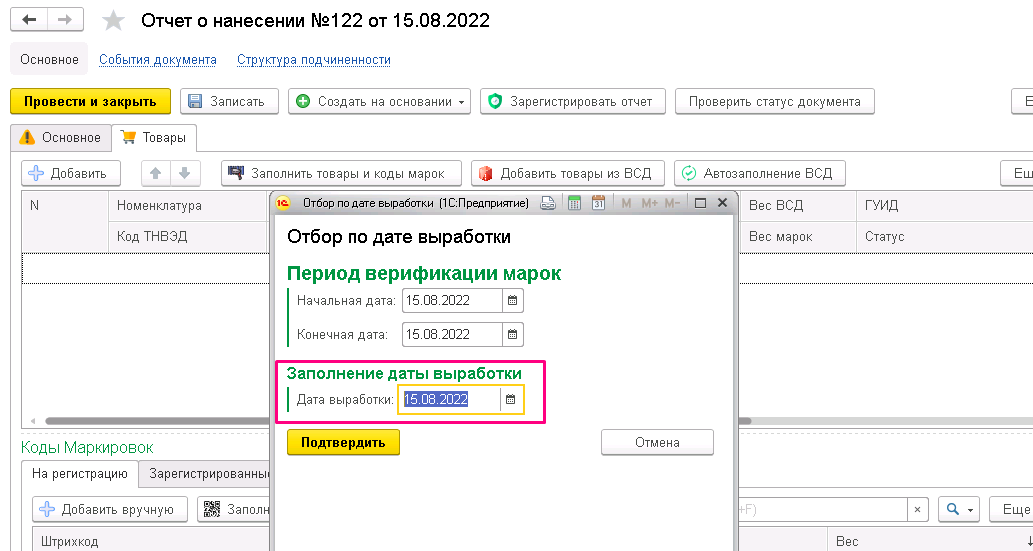Open the search magnifier dropdown

(959, 509)
